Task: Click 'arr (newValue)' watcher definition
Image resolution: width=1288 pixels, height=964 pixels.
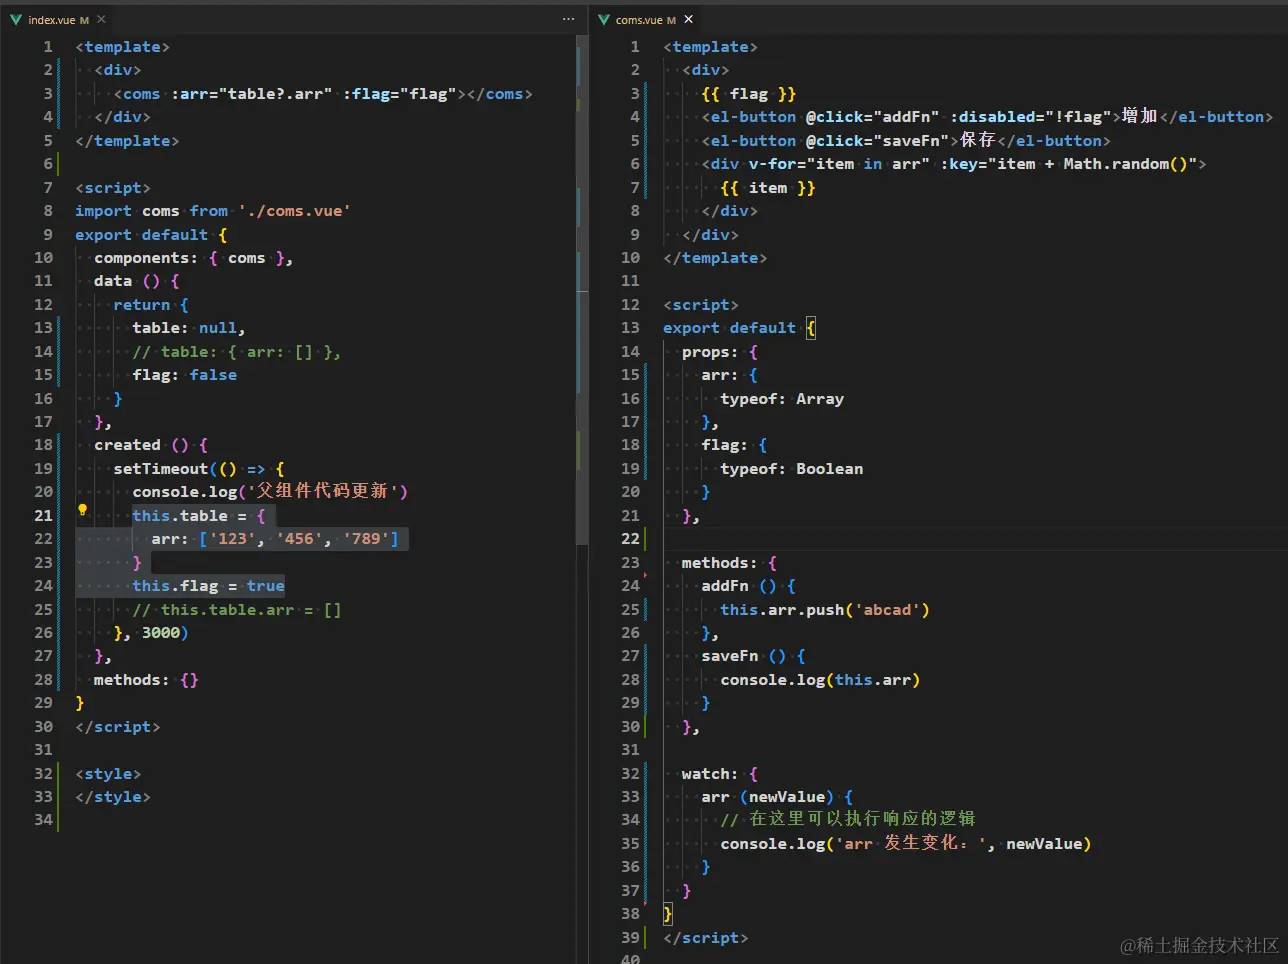Action: click(x=768, y=797)
